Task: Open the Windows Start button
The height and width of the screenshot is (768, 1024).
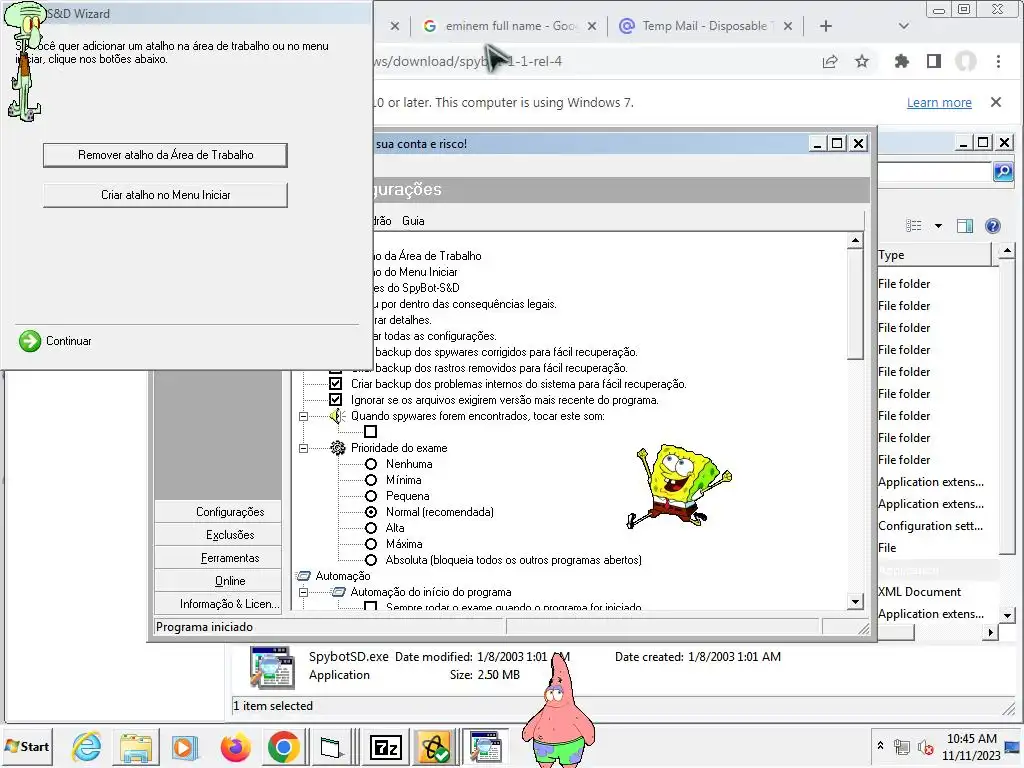Action: [27, 746]
